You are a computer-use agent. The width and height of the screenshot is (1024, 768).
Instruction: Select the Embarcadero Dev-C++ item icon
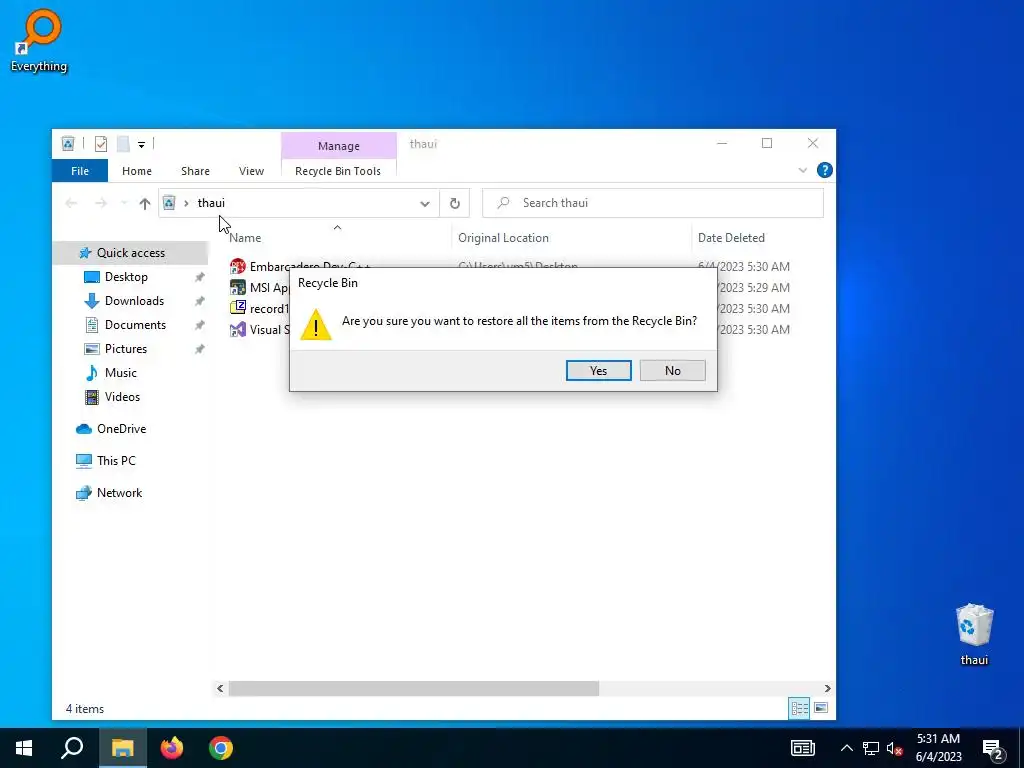(x=238, y=266)
